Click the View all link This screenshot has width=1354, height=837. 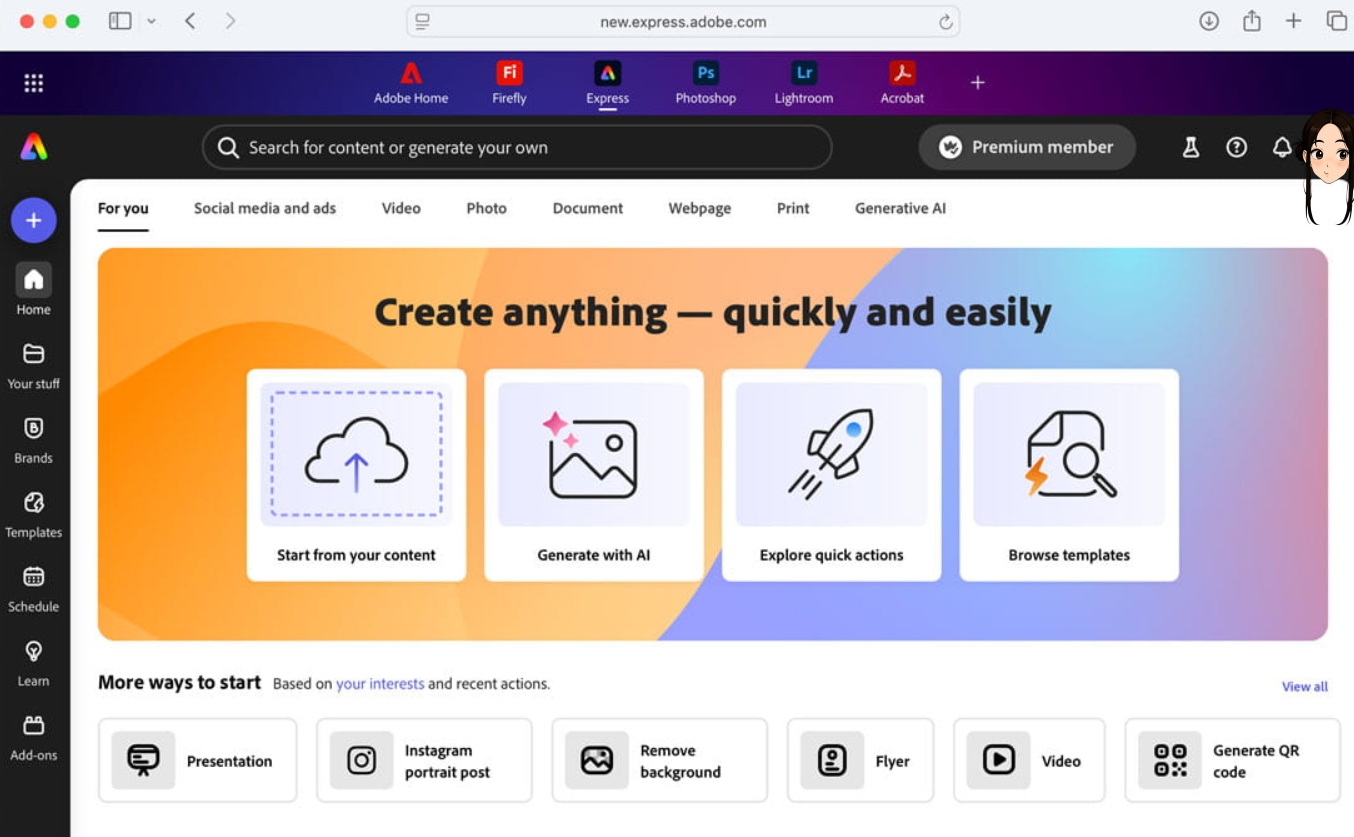[x=1305, y=686]
